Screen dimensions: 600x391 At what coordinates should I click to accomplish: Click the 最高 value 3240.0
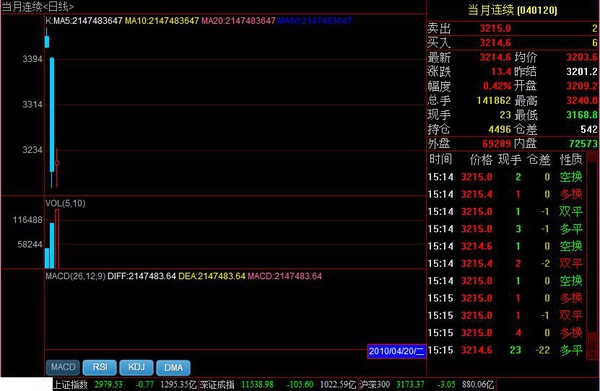pos(582,101)
